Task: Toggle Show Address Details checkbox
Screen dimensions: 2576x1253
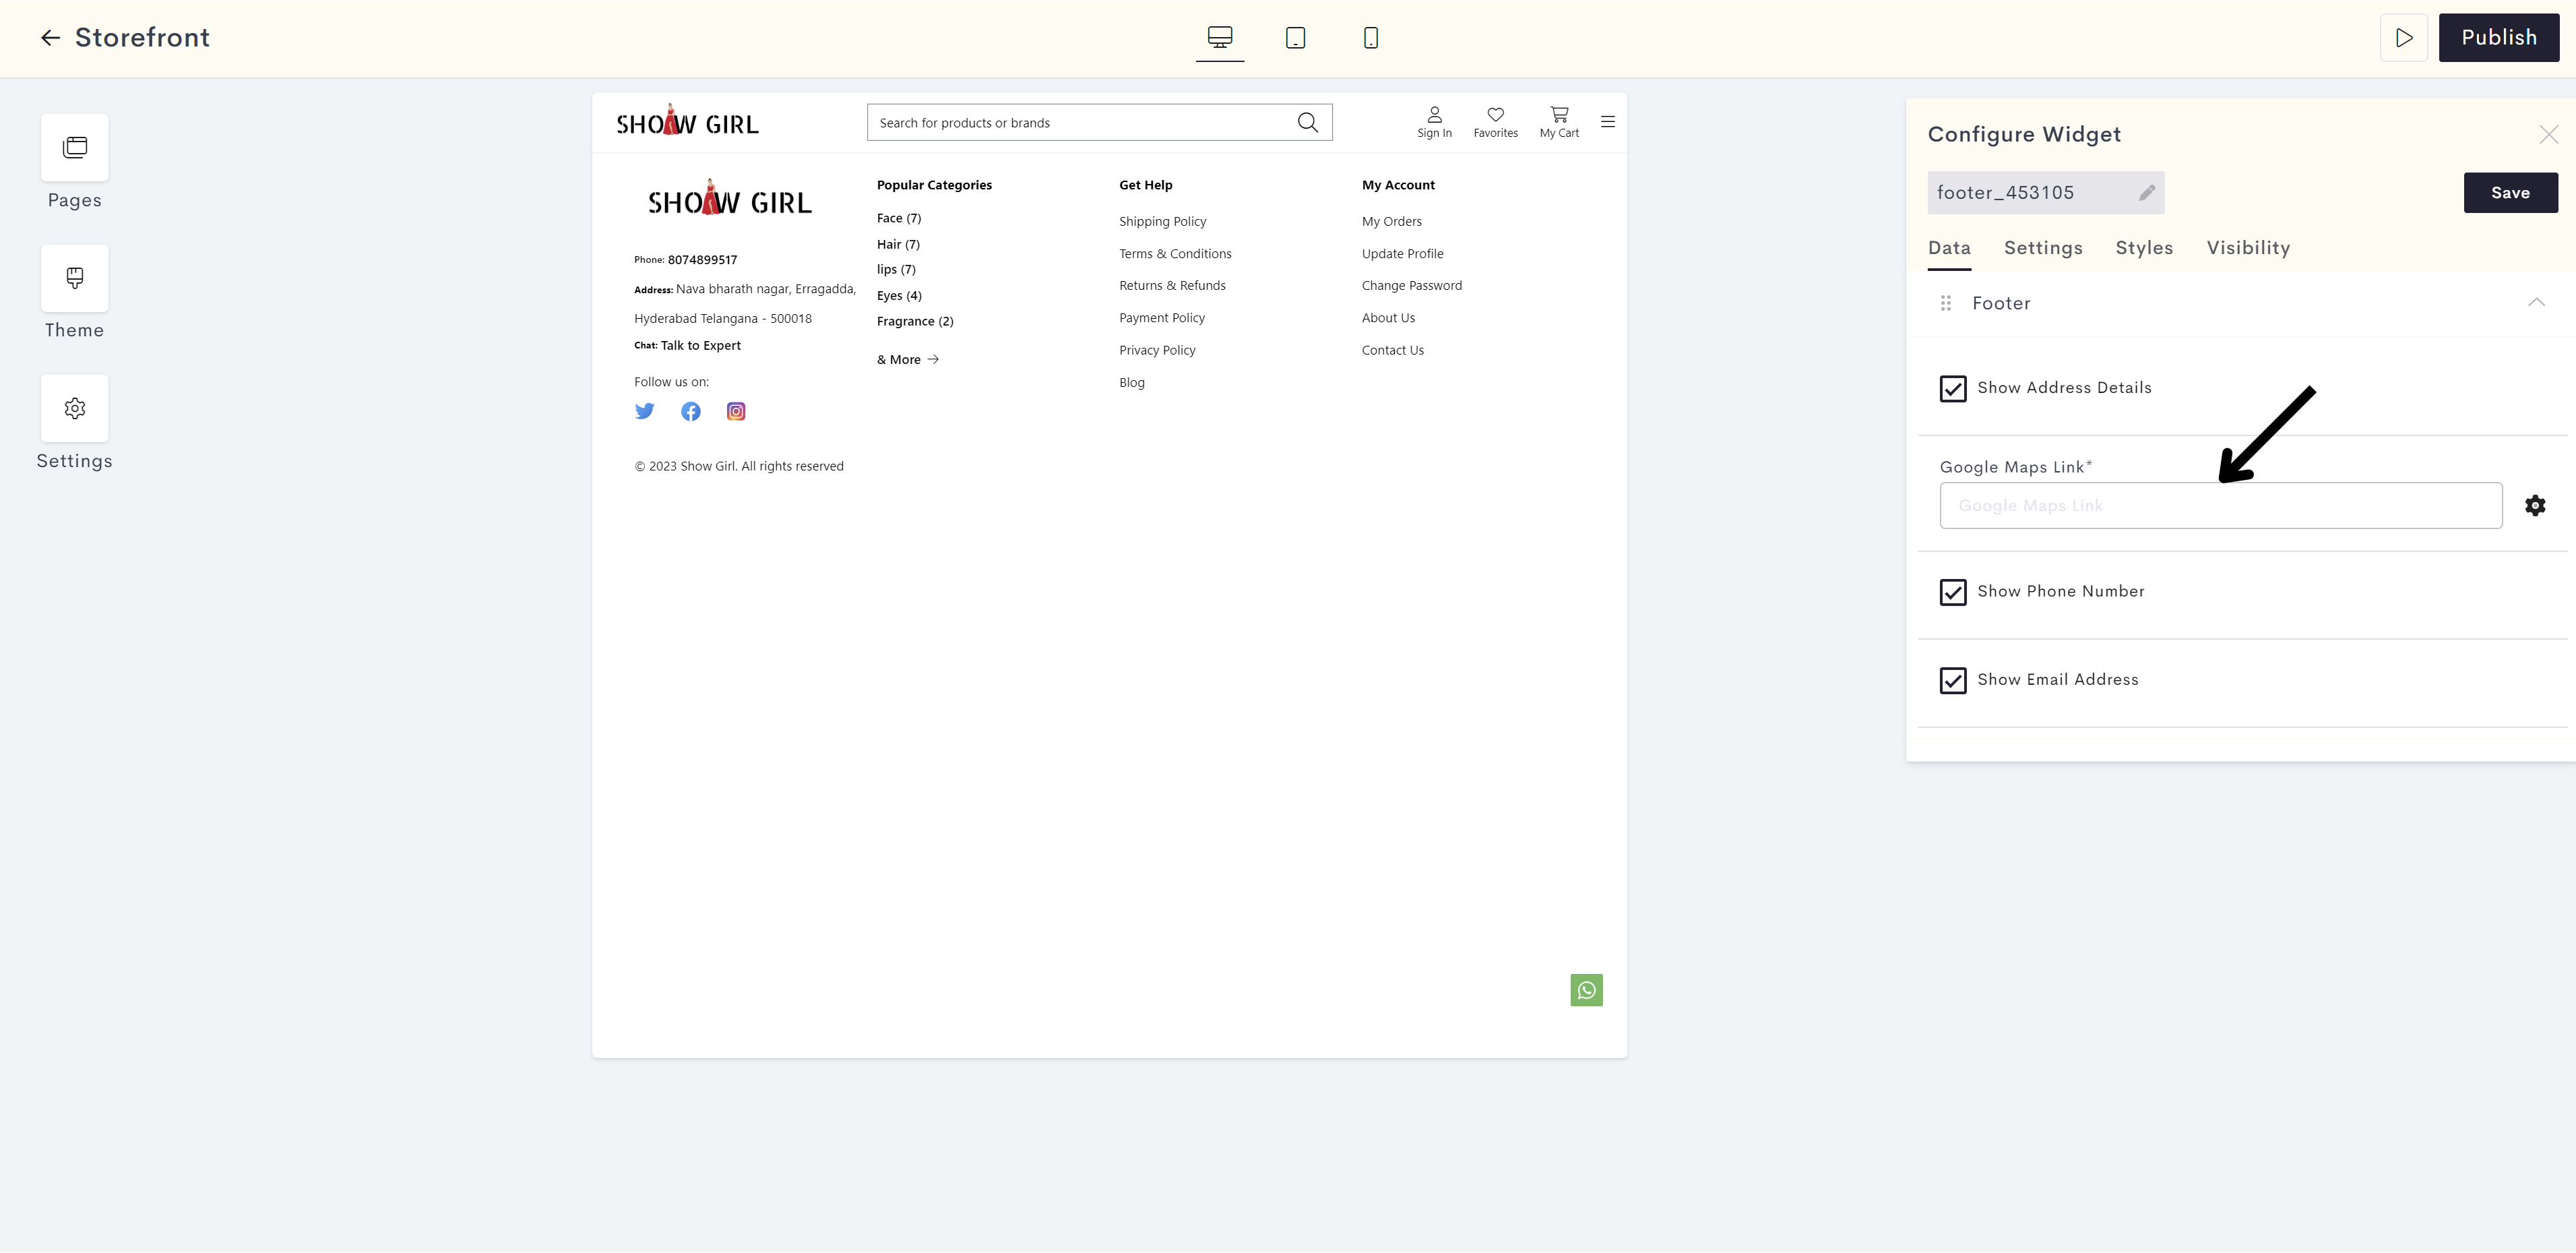Action: (x=1953, y=389)
